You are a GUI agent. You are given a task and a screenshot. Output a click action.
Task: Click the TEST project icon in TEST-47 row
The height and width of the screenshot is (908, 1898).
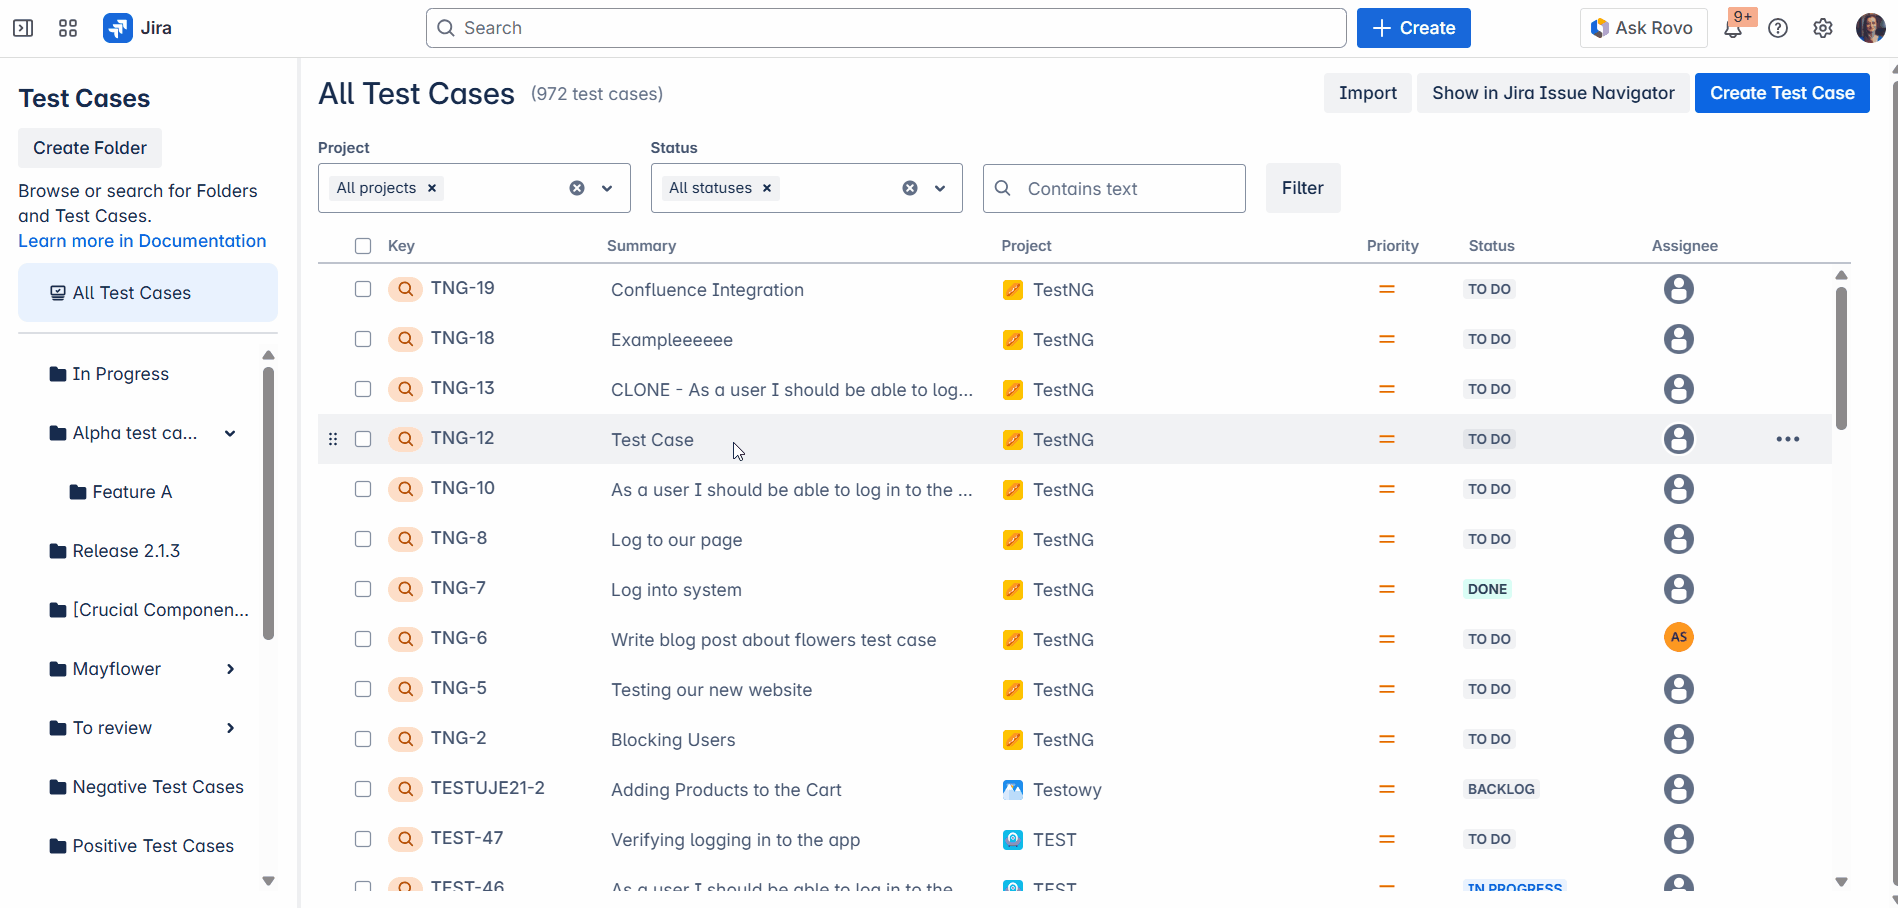tap(1013, 839)
